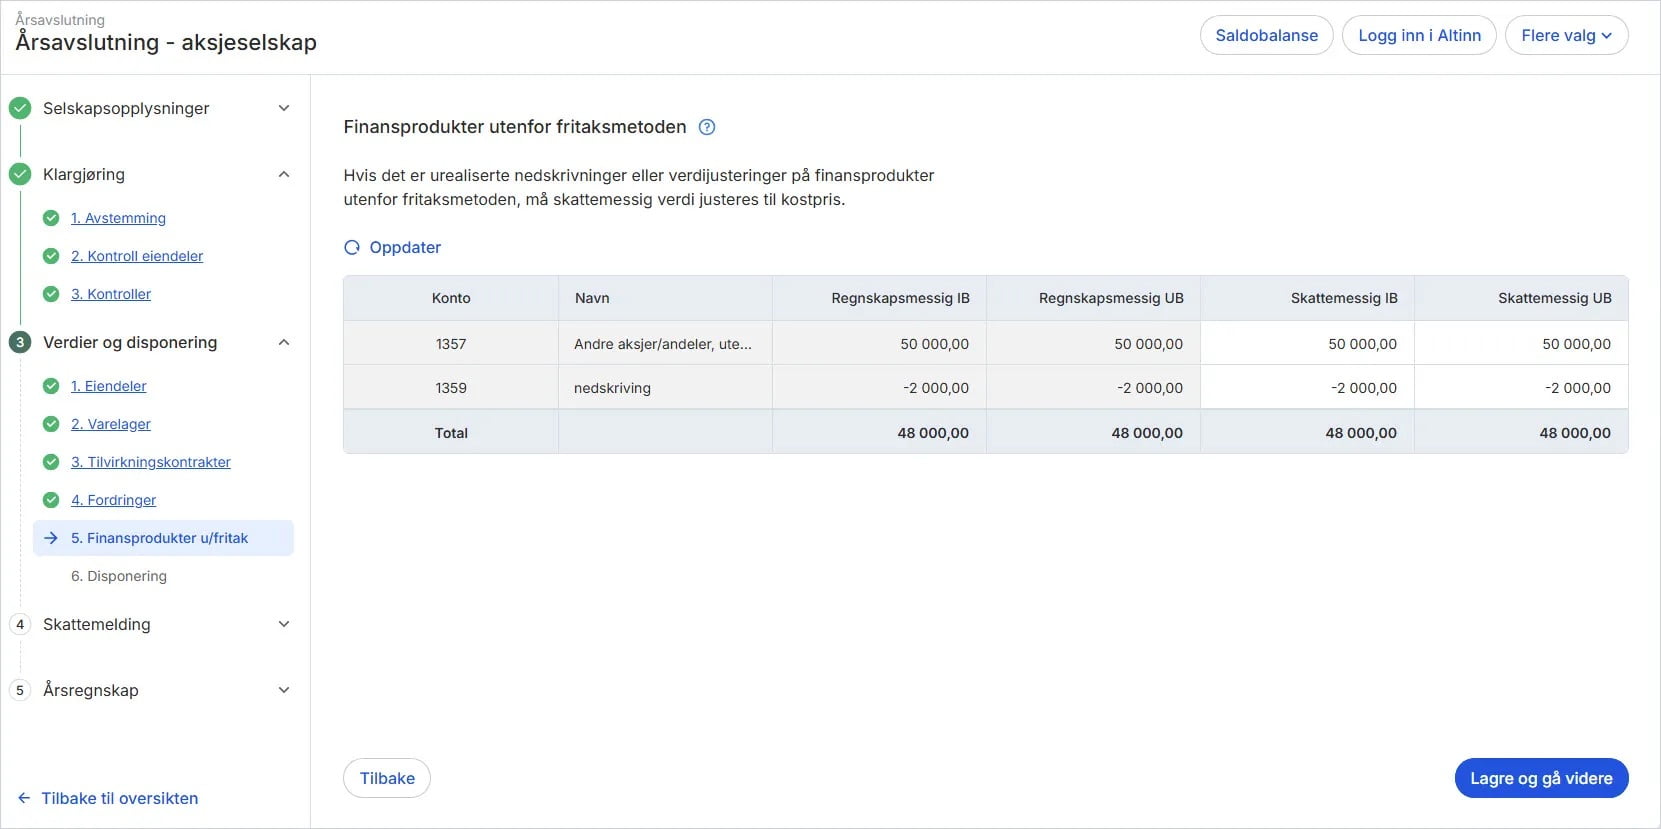Click the step 3 circle for Verdier og disponering
The height and width of the screenshot is (829, 1661).
click(x=20, y=342)
